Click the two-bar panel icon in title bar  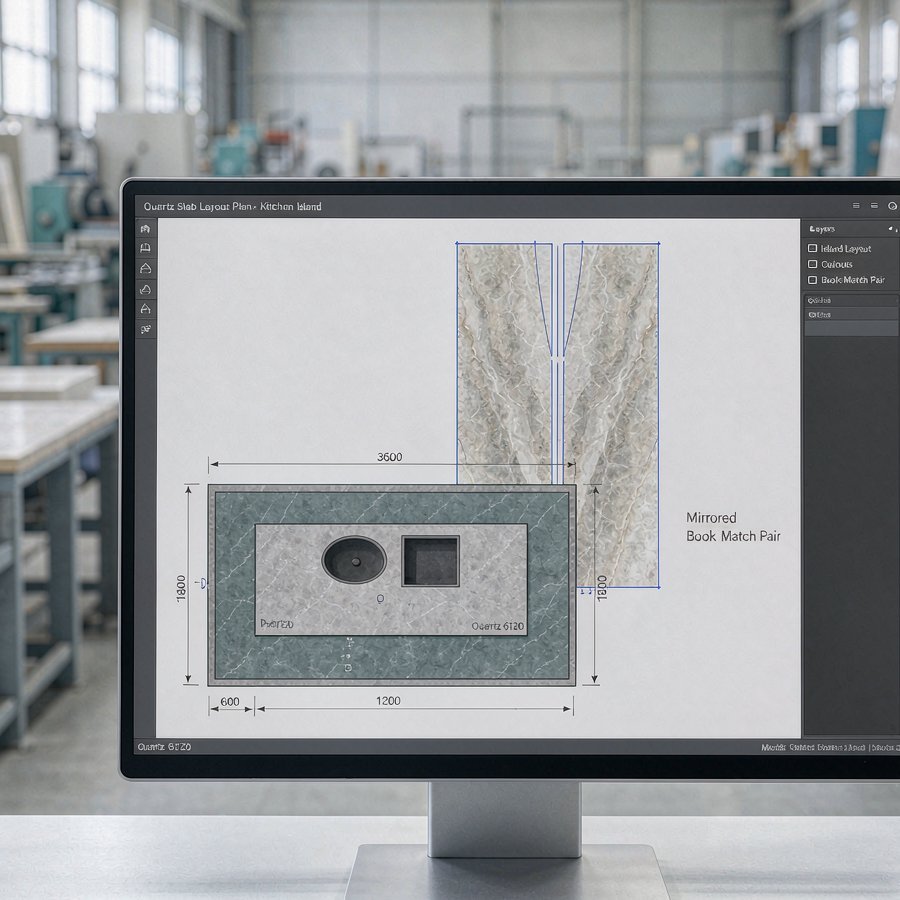tap(874, 205)
